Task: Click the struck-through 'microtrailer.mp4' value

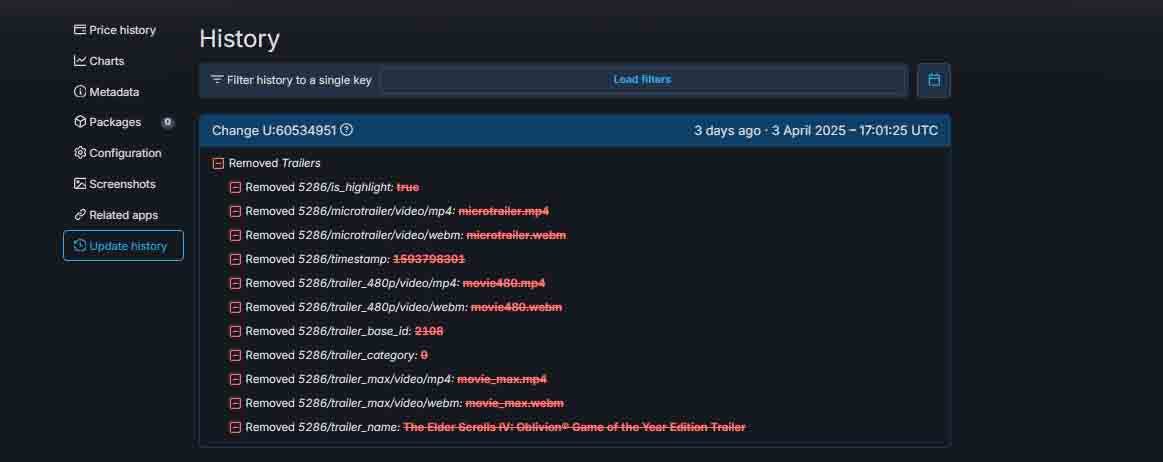Action: click(504, 211)
